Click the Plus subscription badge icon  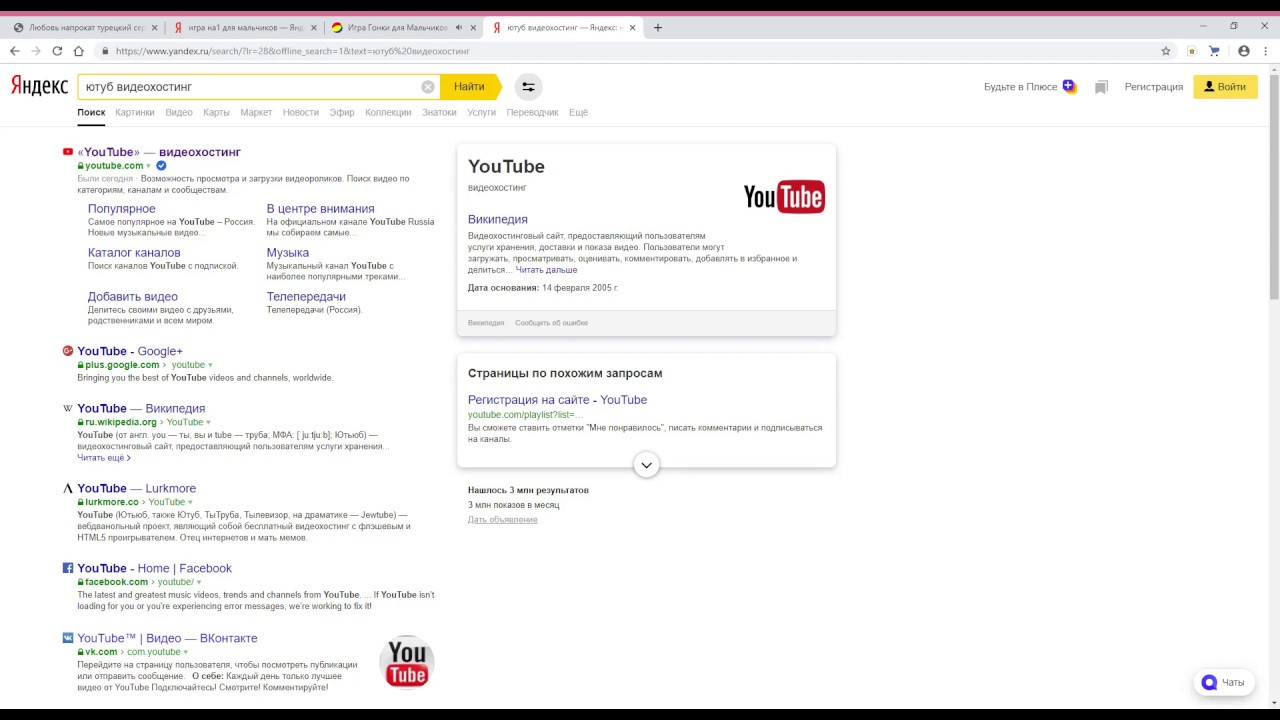coord(1069,86)
